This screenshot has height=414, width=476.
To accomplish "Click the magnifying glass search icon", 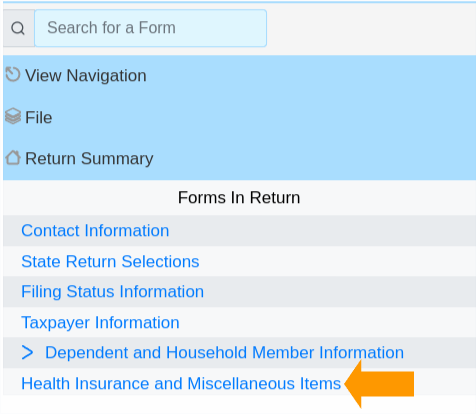I will 18,28.
